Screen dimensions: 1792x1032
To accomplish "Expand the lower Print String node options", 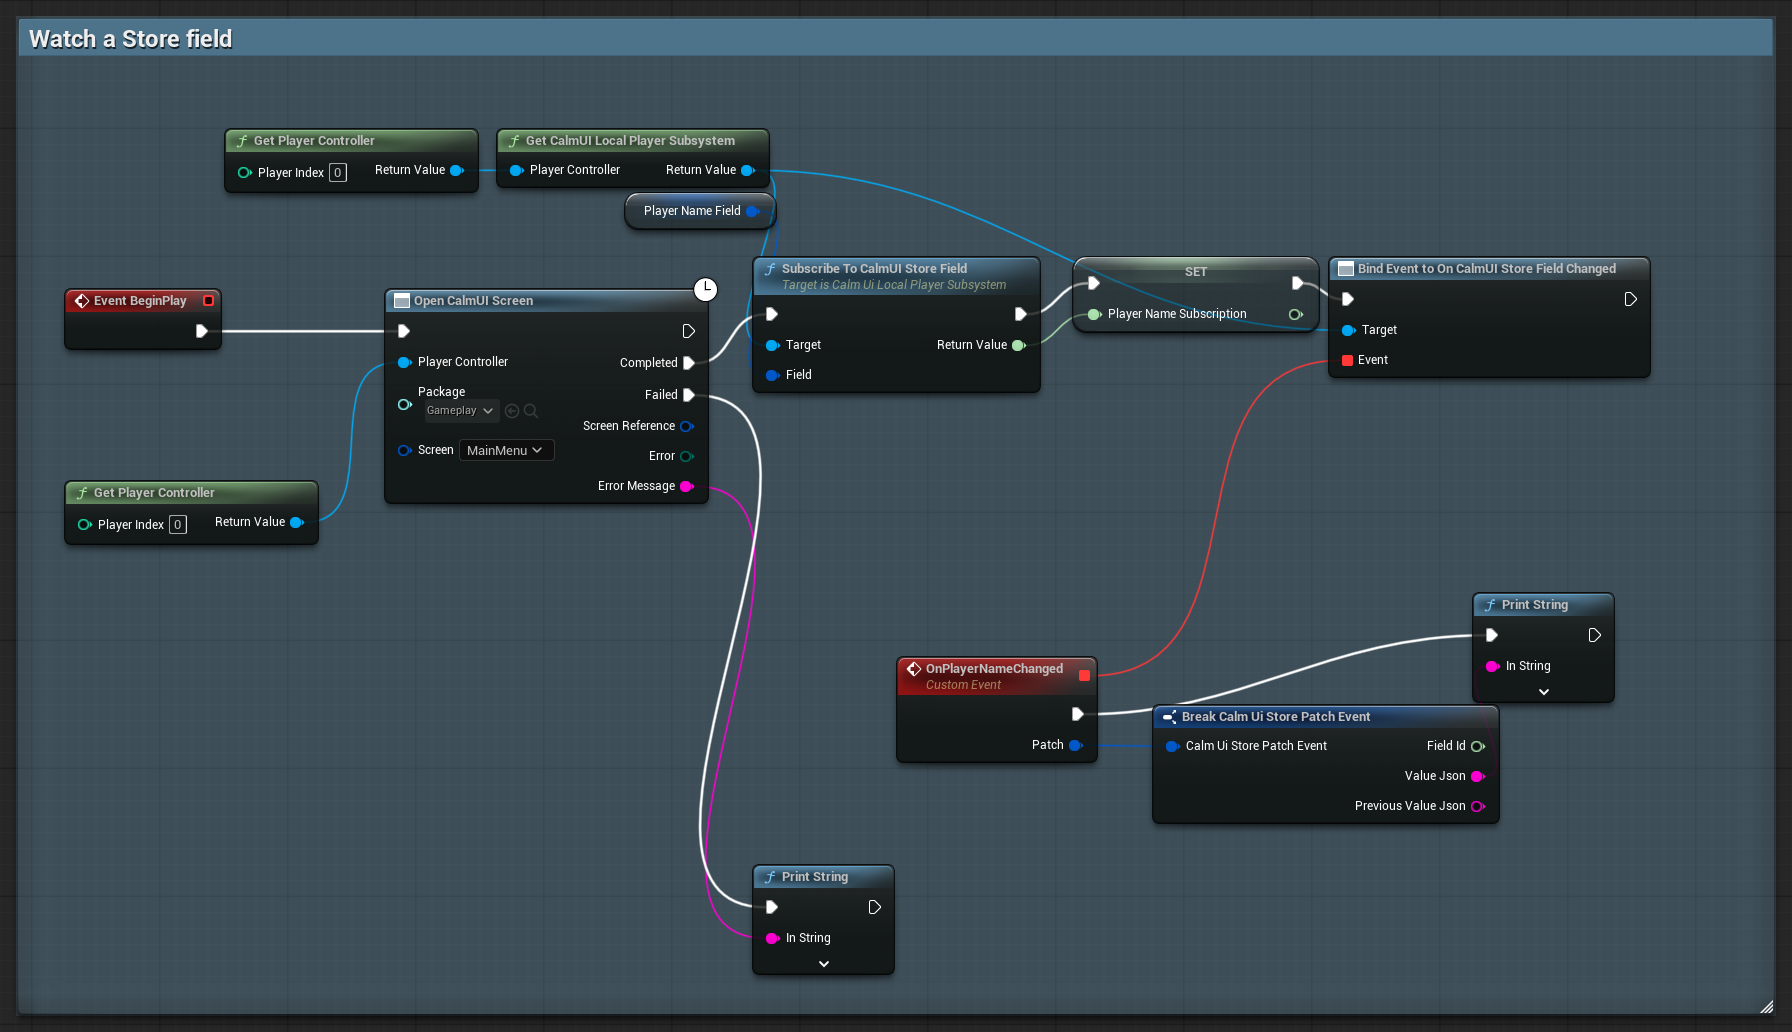I will pyautogui.click(x=824, y=964).
